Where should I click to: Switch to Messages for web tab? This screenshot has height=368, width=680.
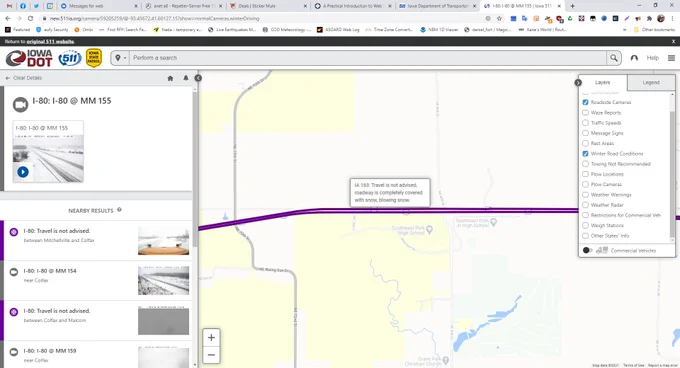[x=99, y=6]
